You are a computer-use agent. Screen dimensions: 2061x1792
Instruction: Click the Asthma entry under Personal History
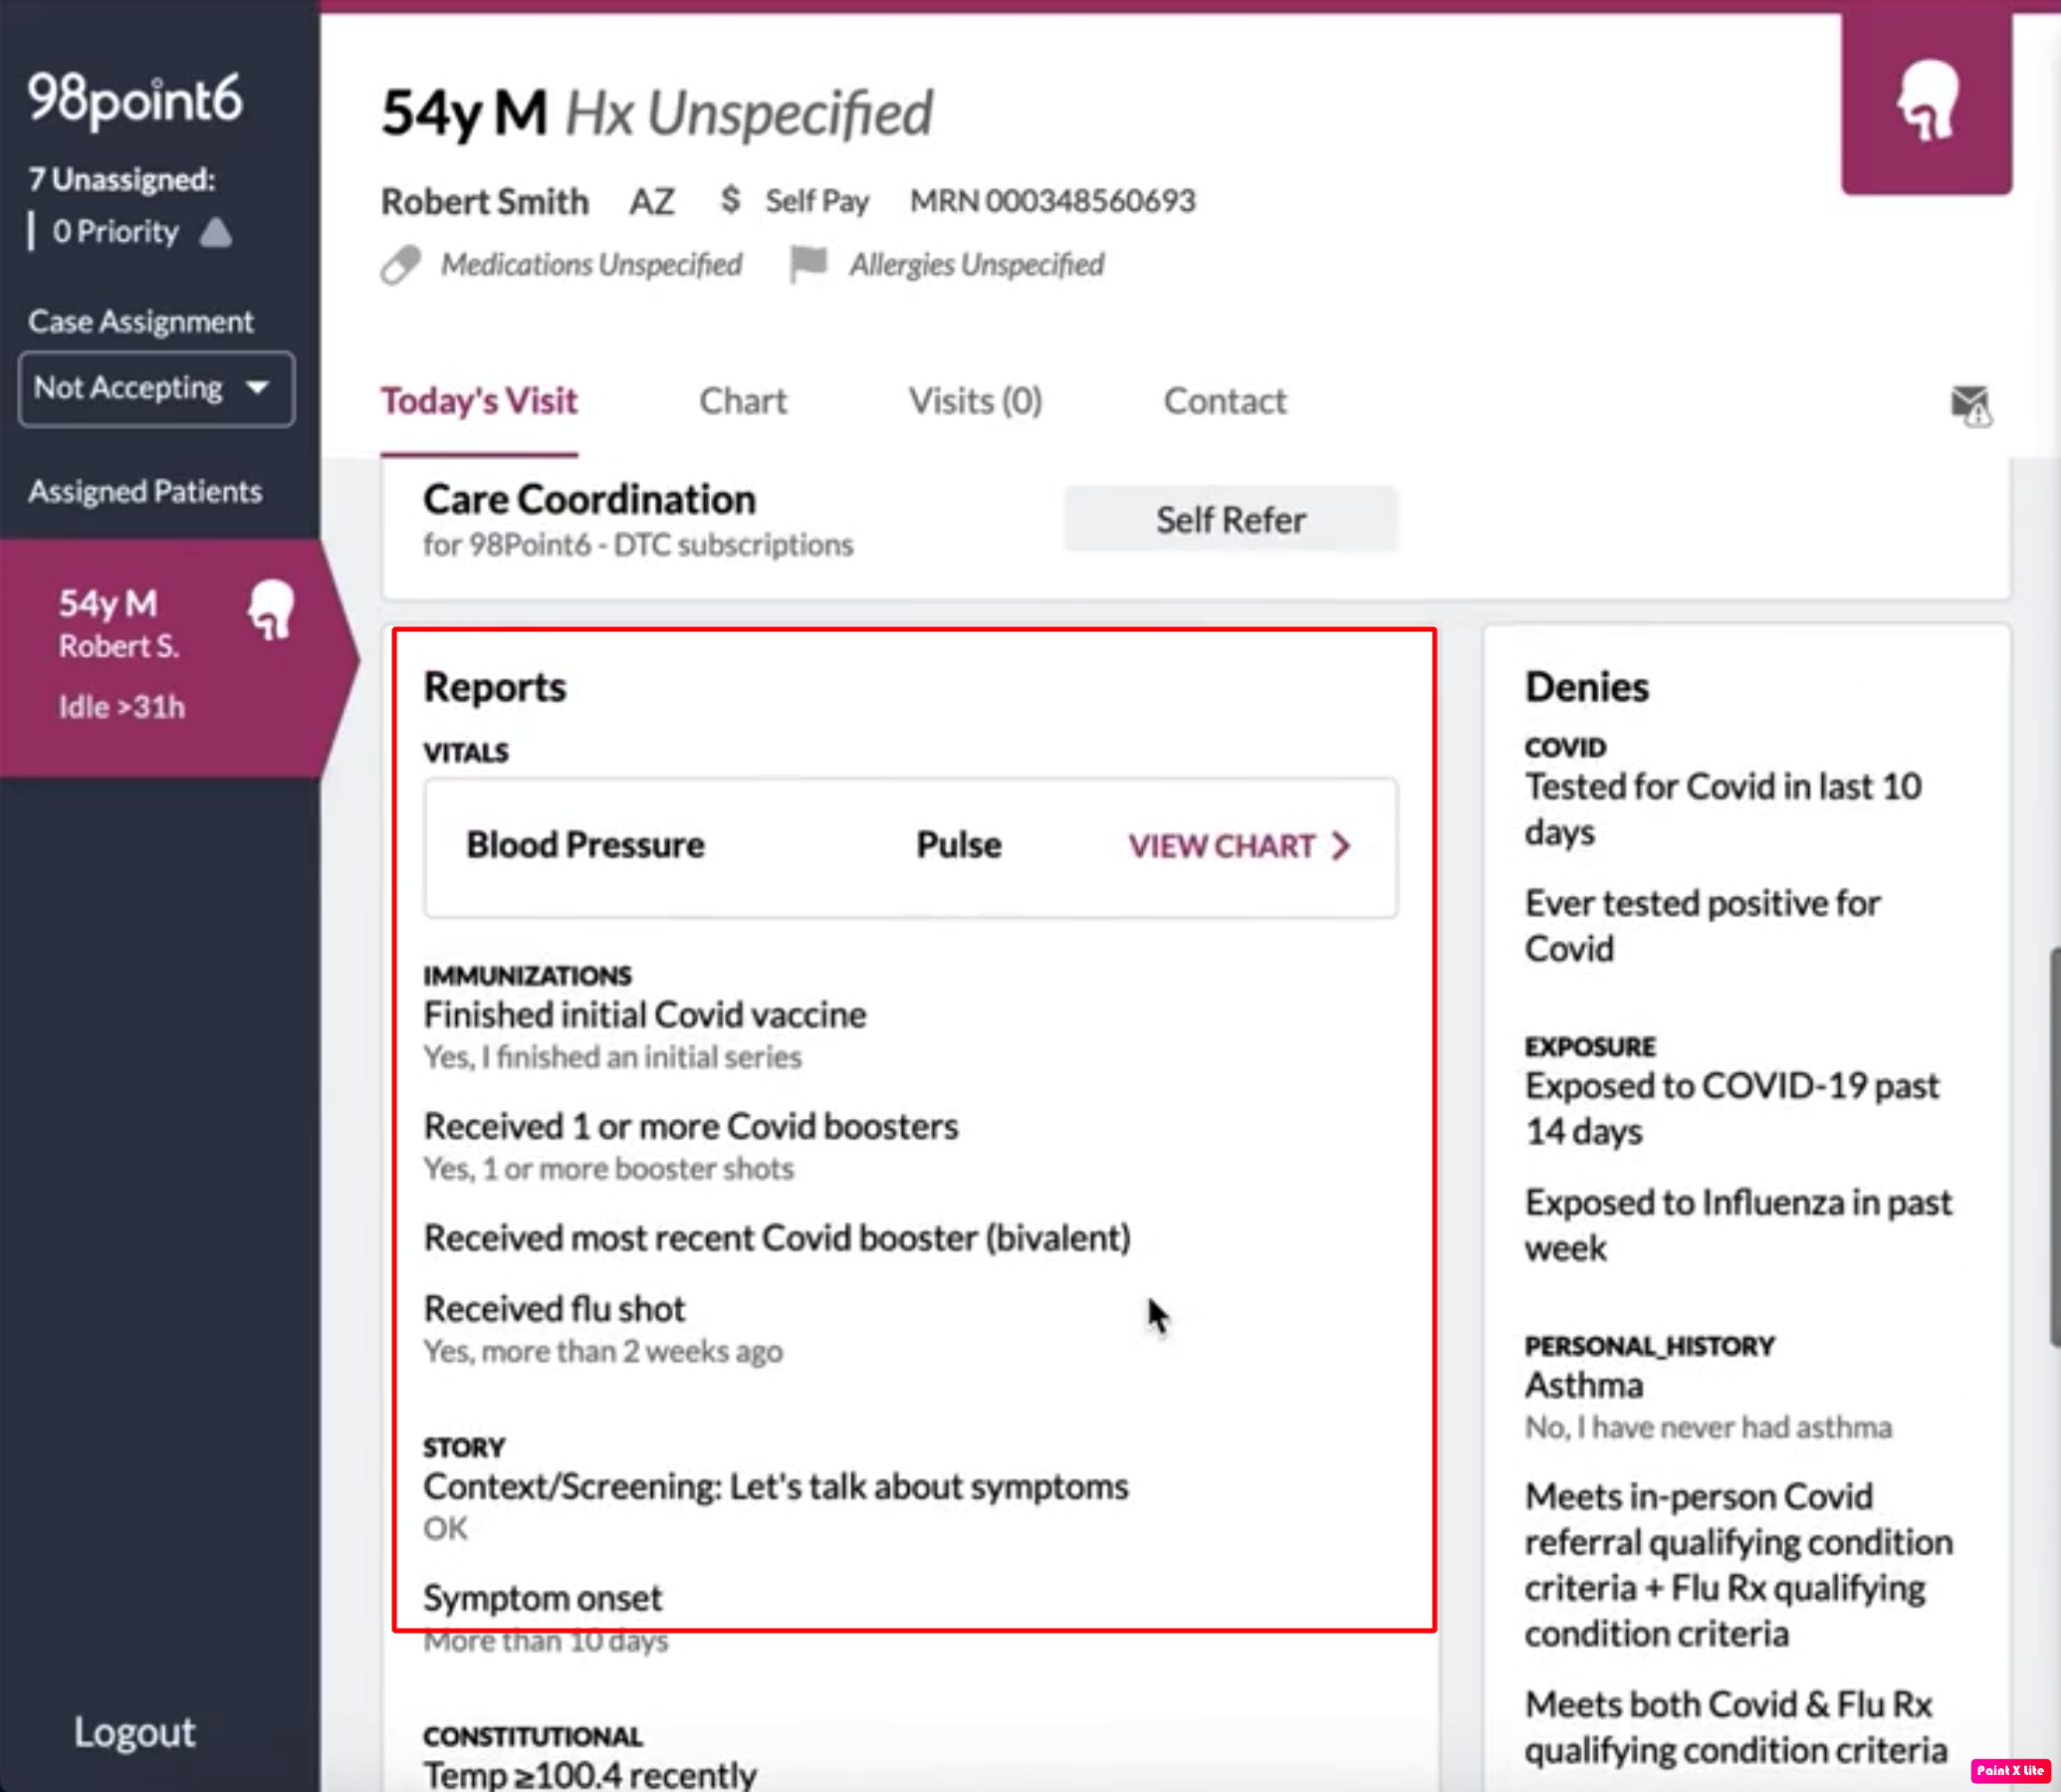pyautogui.click(x=1584, y=1386)
